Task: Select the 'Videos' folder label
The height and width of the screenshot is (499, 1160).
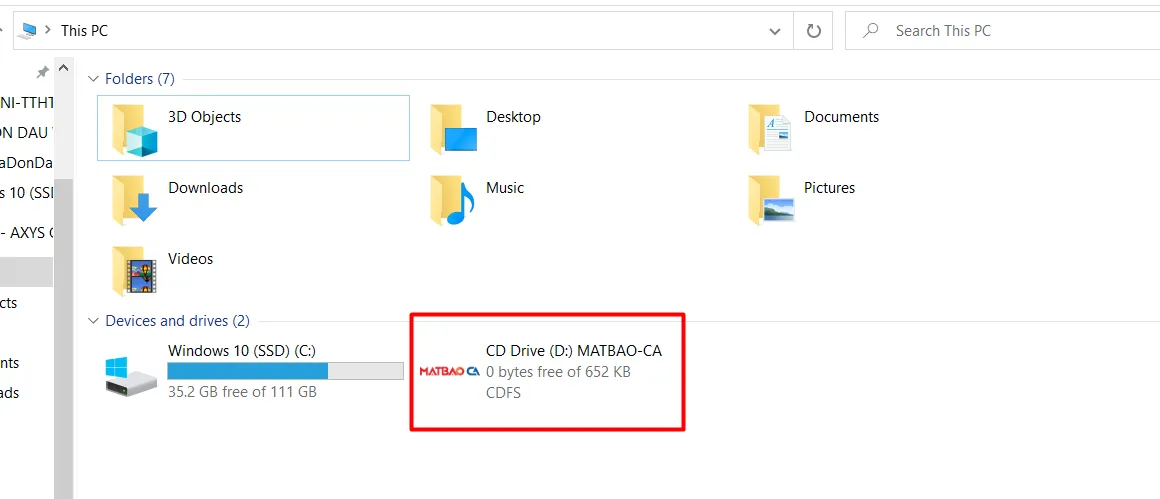Action: [191, 259]
